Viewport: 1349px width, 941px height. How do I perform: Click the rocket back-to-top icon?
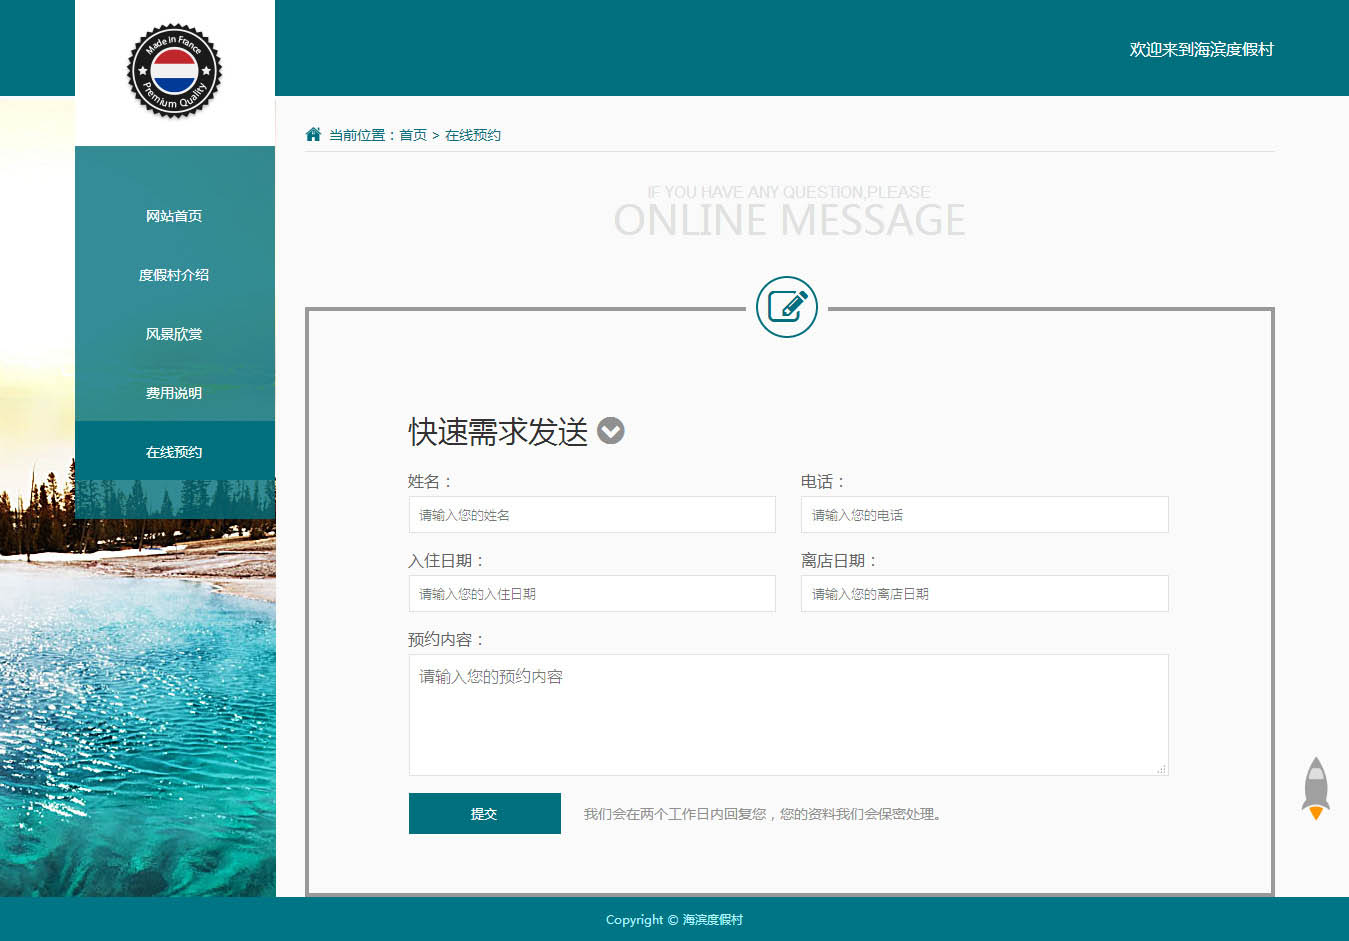(x=1316, y=788)
